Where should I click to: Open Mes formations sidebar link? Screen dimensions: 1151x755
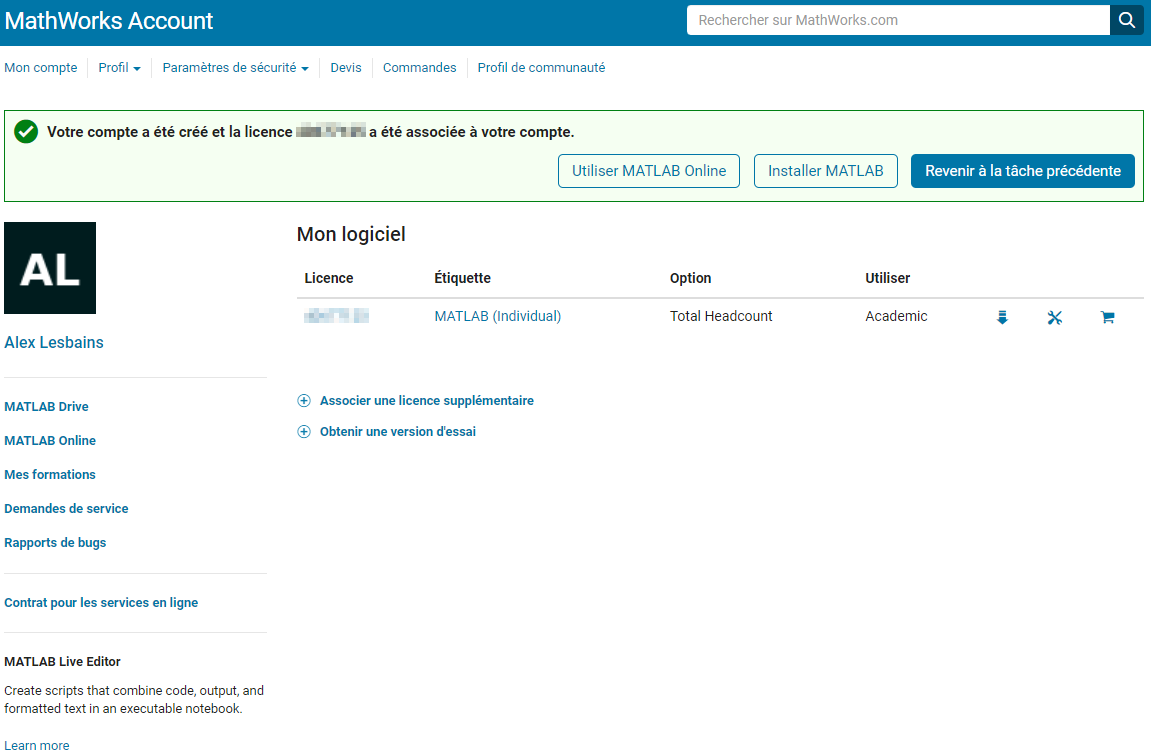(x=50, y=475)
